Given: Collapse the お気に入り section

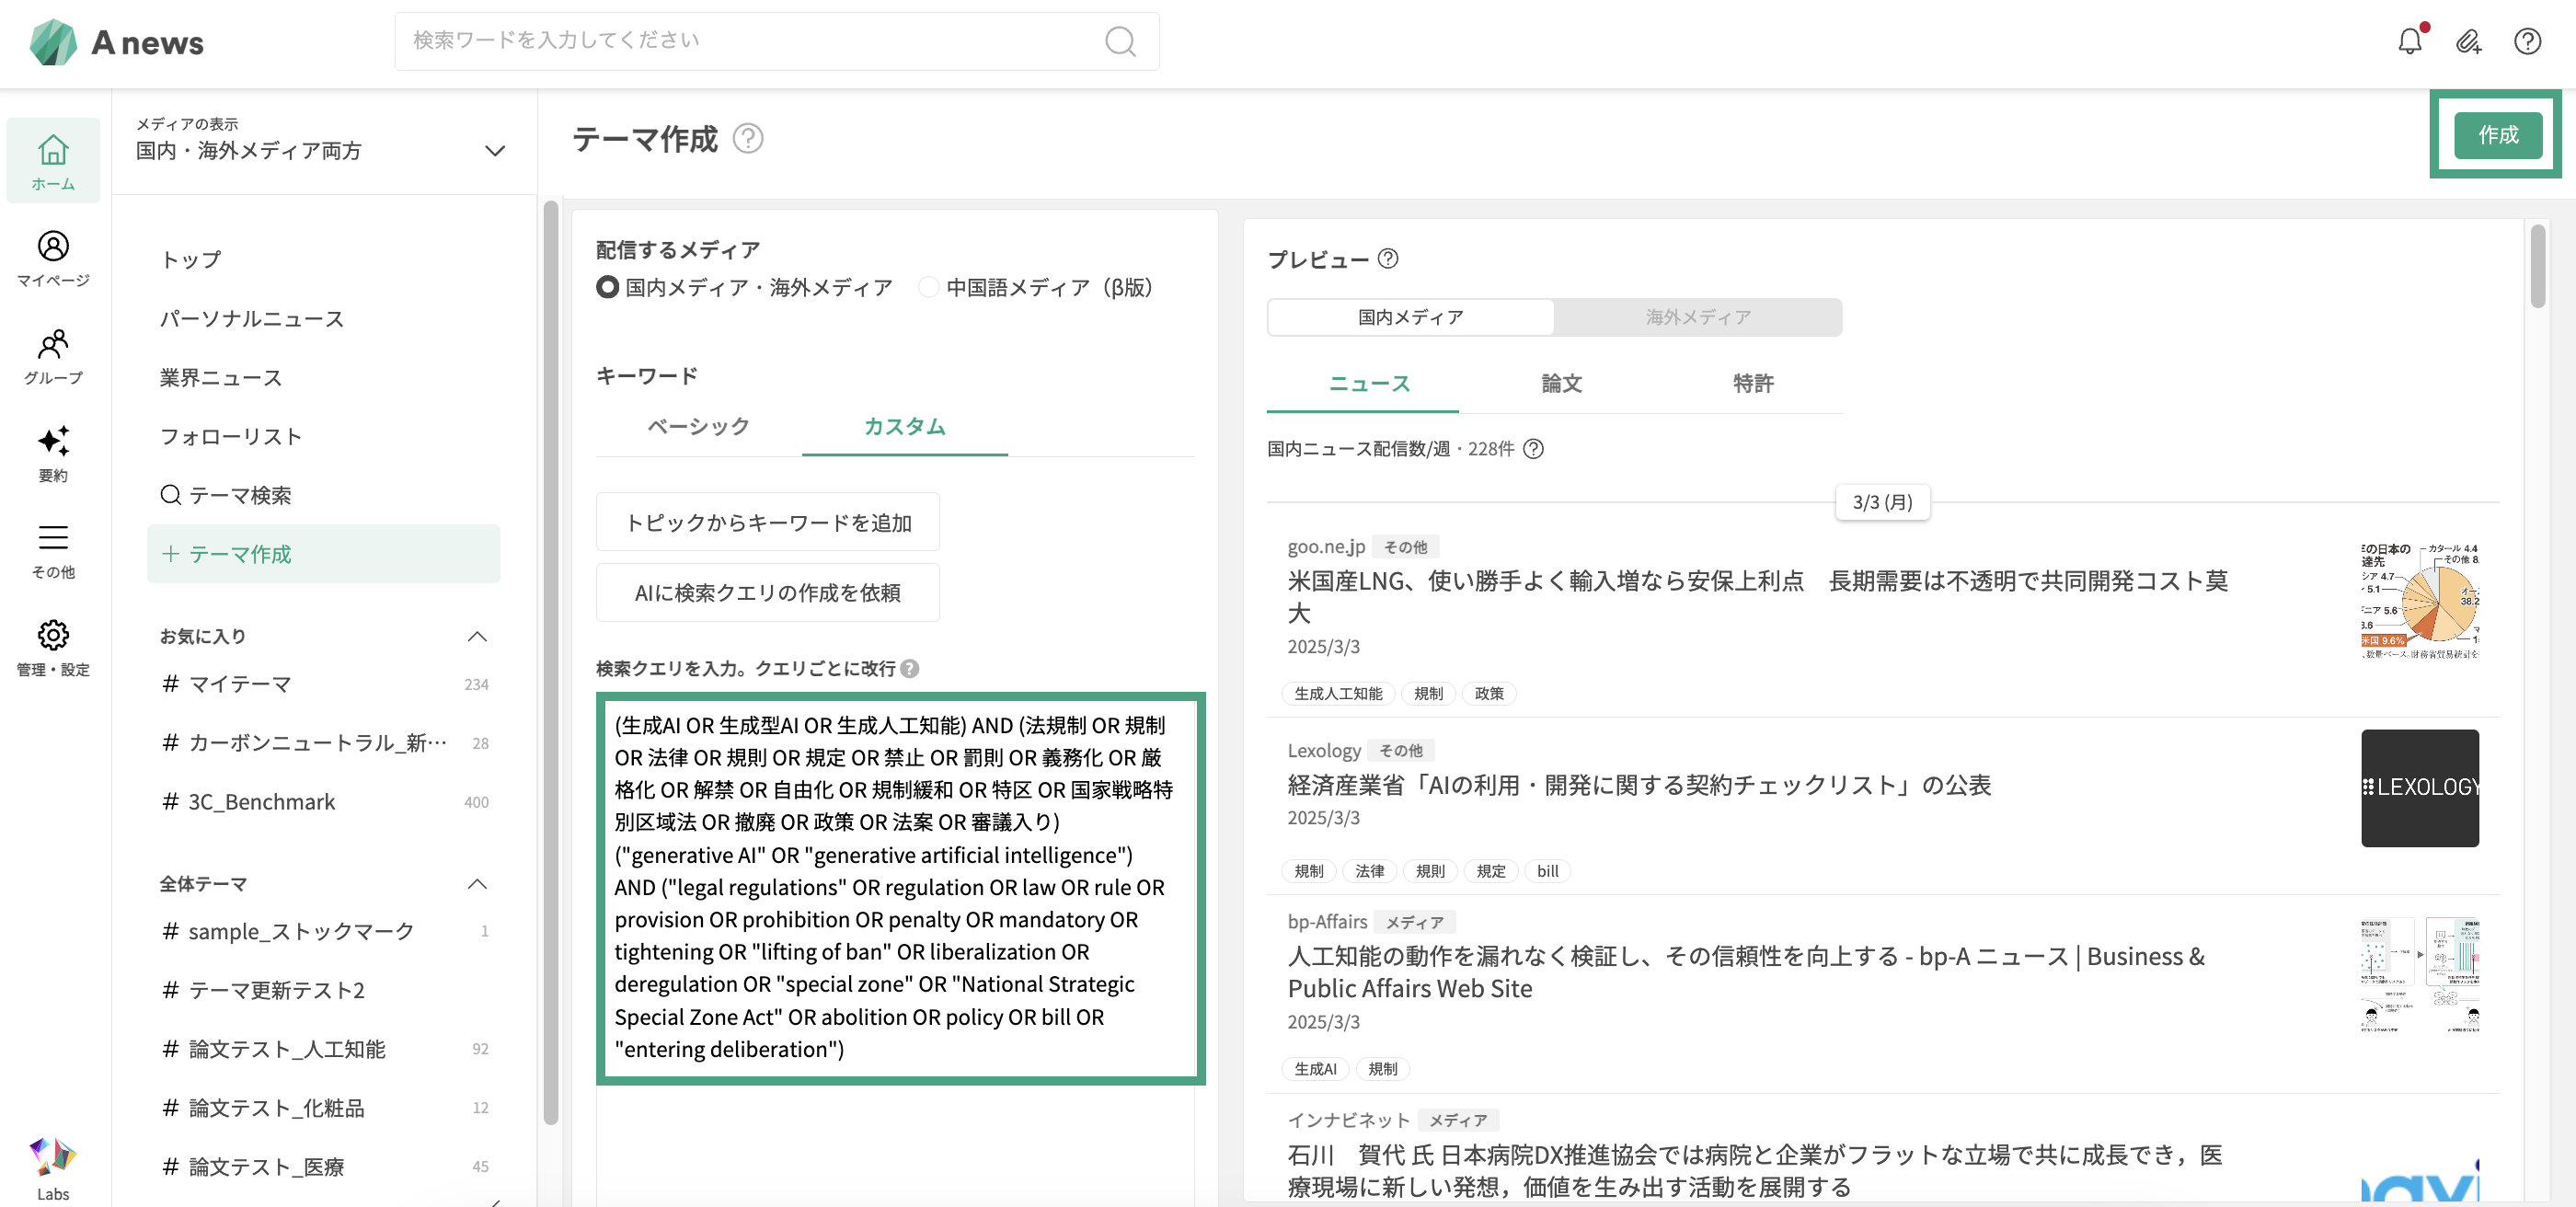Looking at the screenshot, I should (x=477, y=636).
